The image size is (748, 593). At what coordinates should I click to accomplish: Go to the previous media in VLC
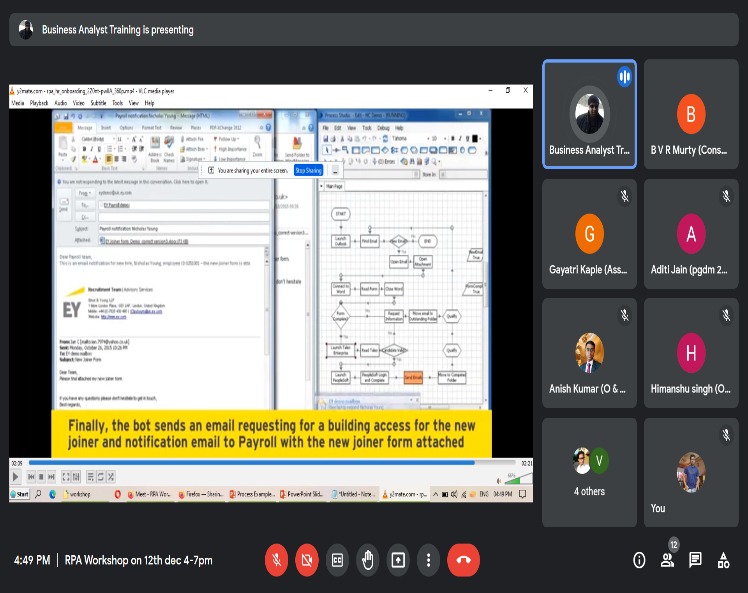pos(31,477)
